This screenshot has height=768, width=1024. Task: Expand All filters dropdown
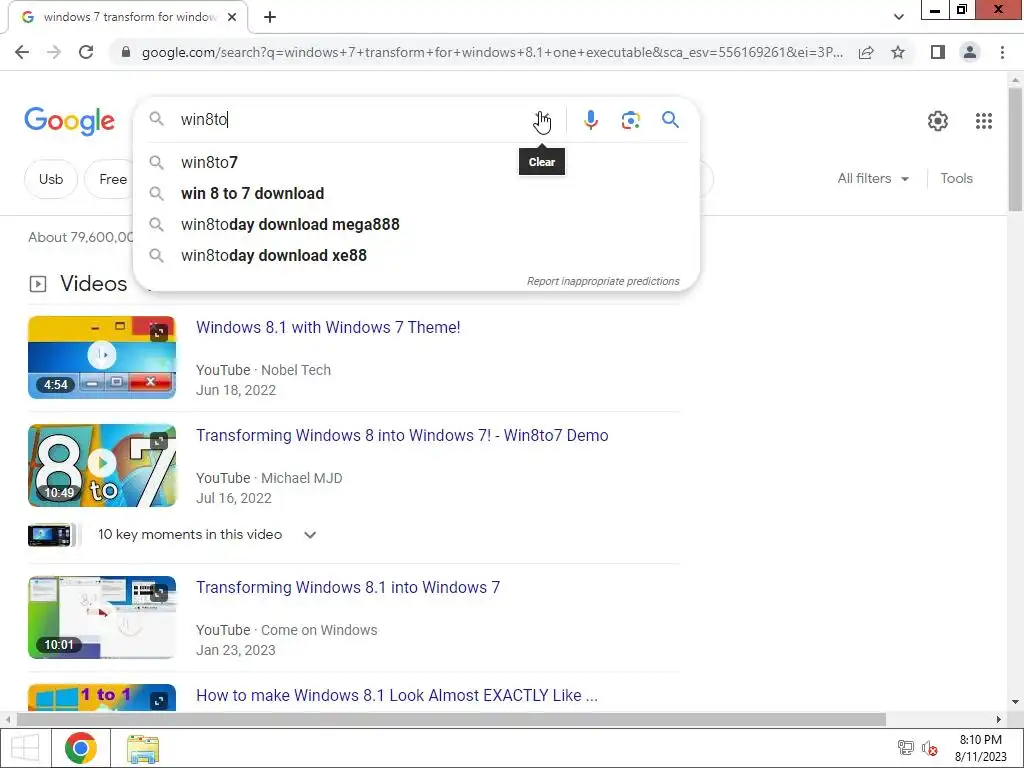click(872, 178)
